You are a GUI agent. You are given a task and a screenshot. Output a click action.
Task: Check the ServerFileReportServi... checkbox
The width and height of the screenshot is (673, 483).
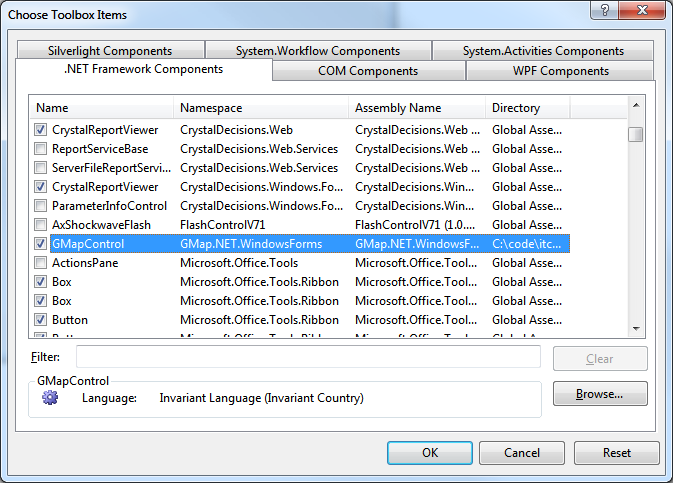coord(40,167)
